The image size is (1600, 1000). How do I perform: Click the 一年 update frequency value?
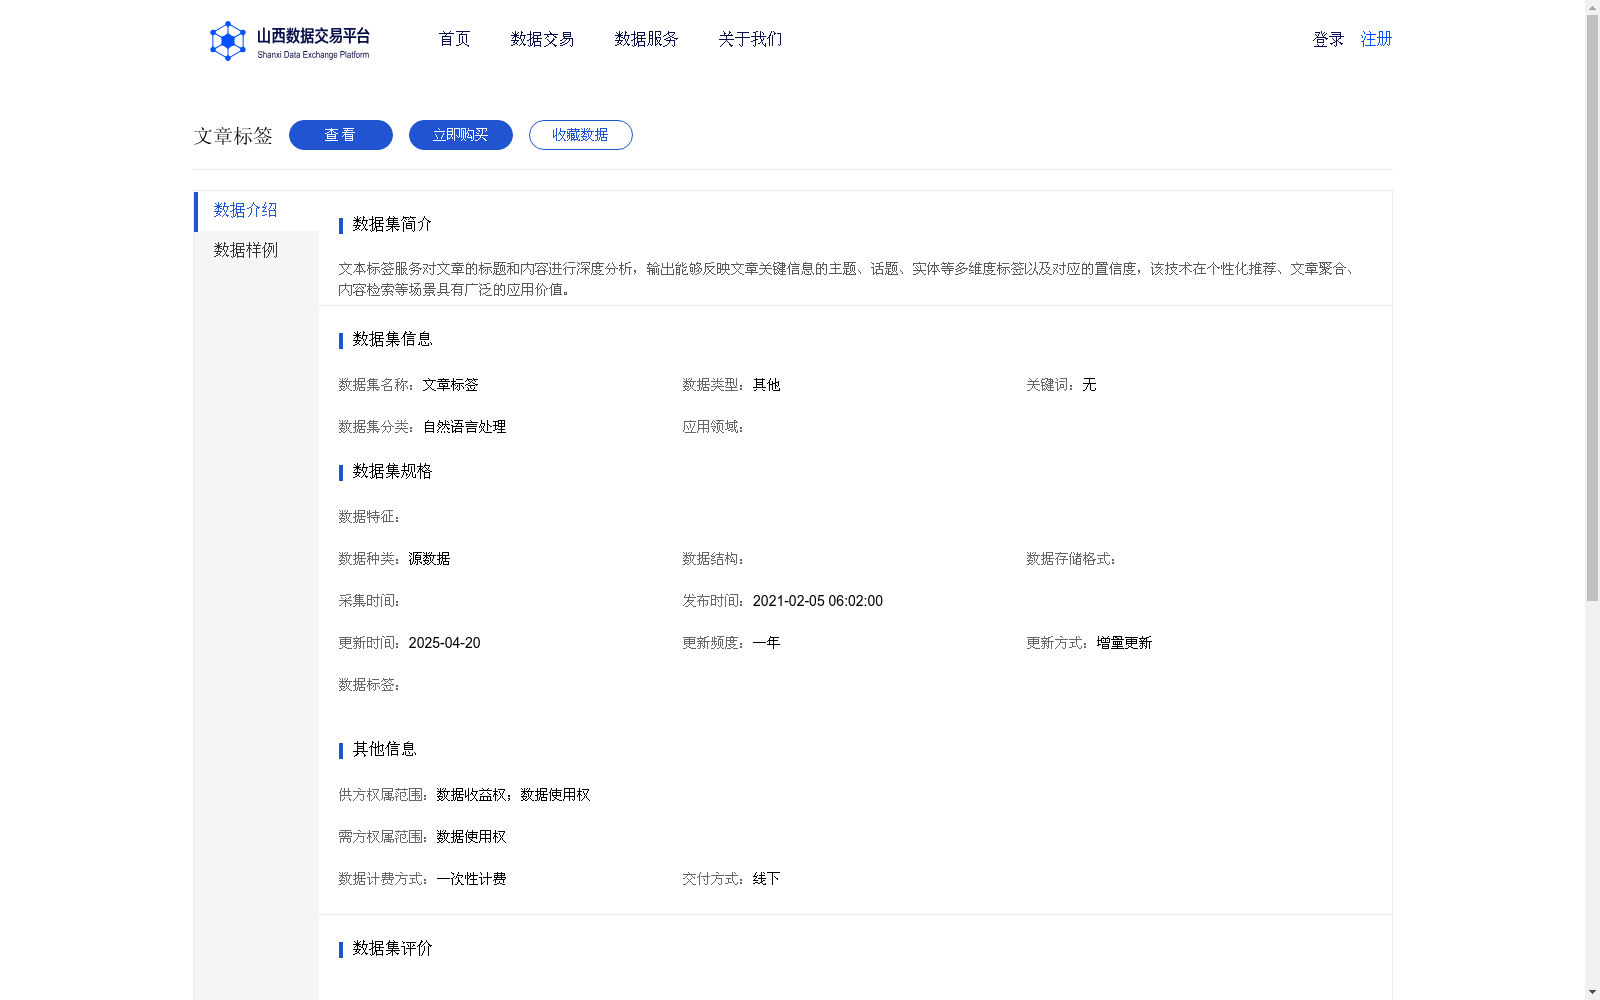(766, 643)
